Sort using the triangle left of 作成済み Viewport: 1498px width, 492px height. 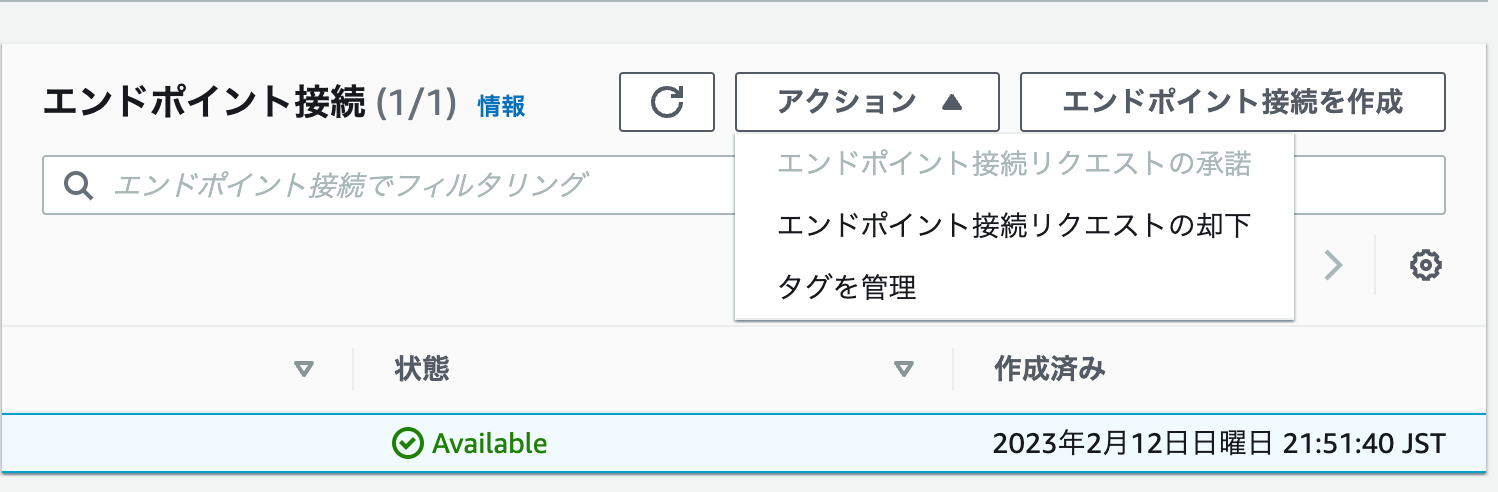click(904, 370)
